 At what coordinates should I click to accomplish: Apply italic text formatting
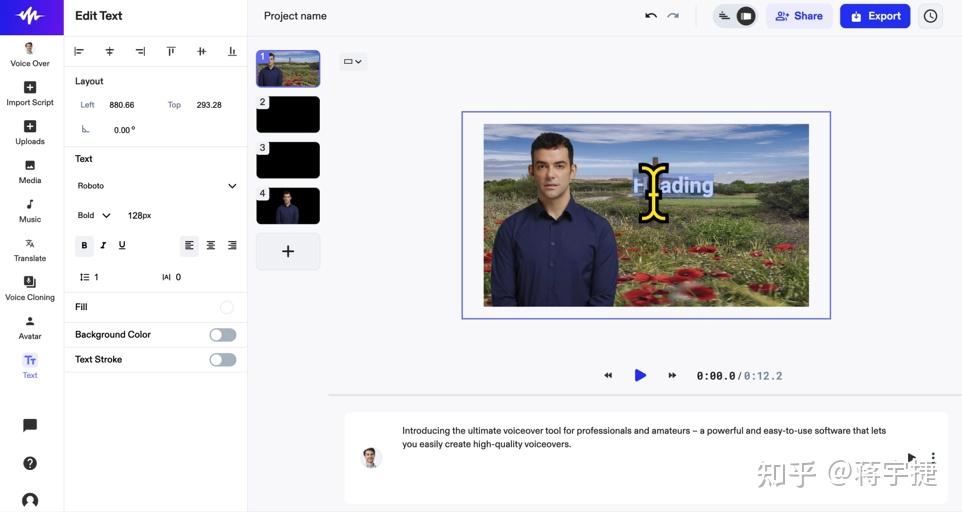point(103,245)
